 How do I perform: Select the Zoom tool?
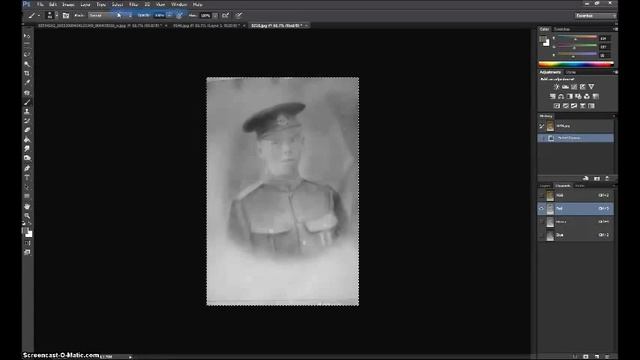point(27,216)
